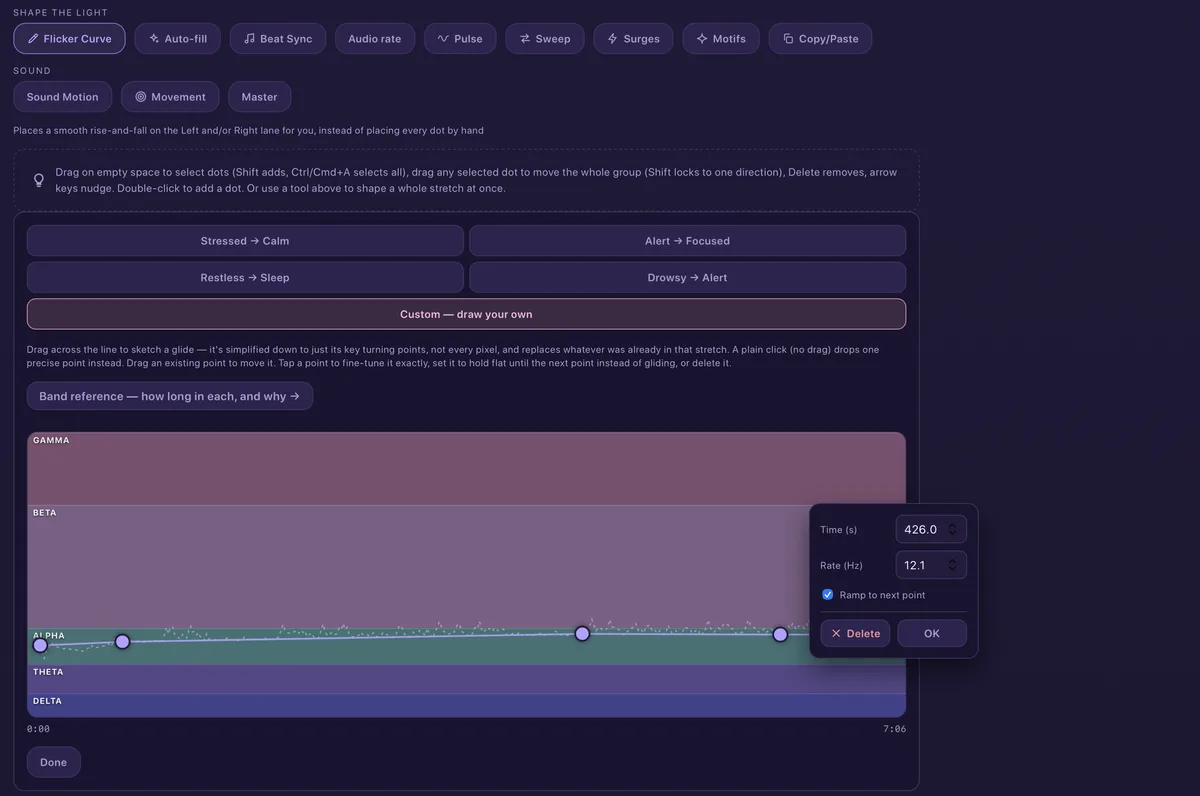Confirm point edit with OK
The height and width of the screenshot is (796, 1200).
932,633
